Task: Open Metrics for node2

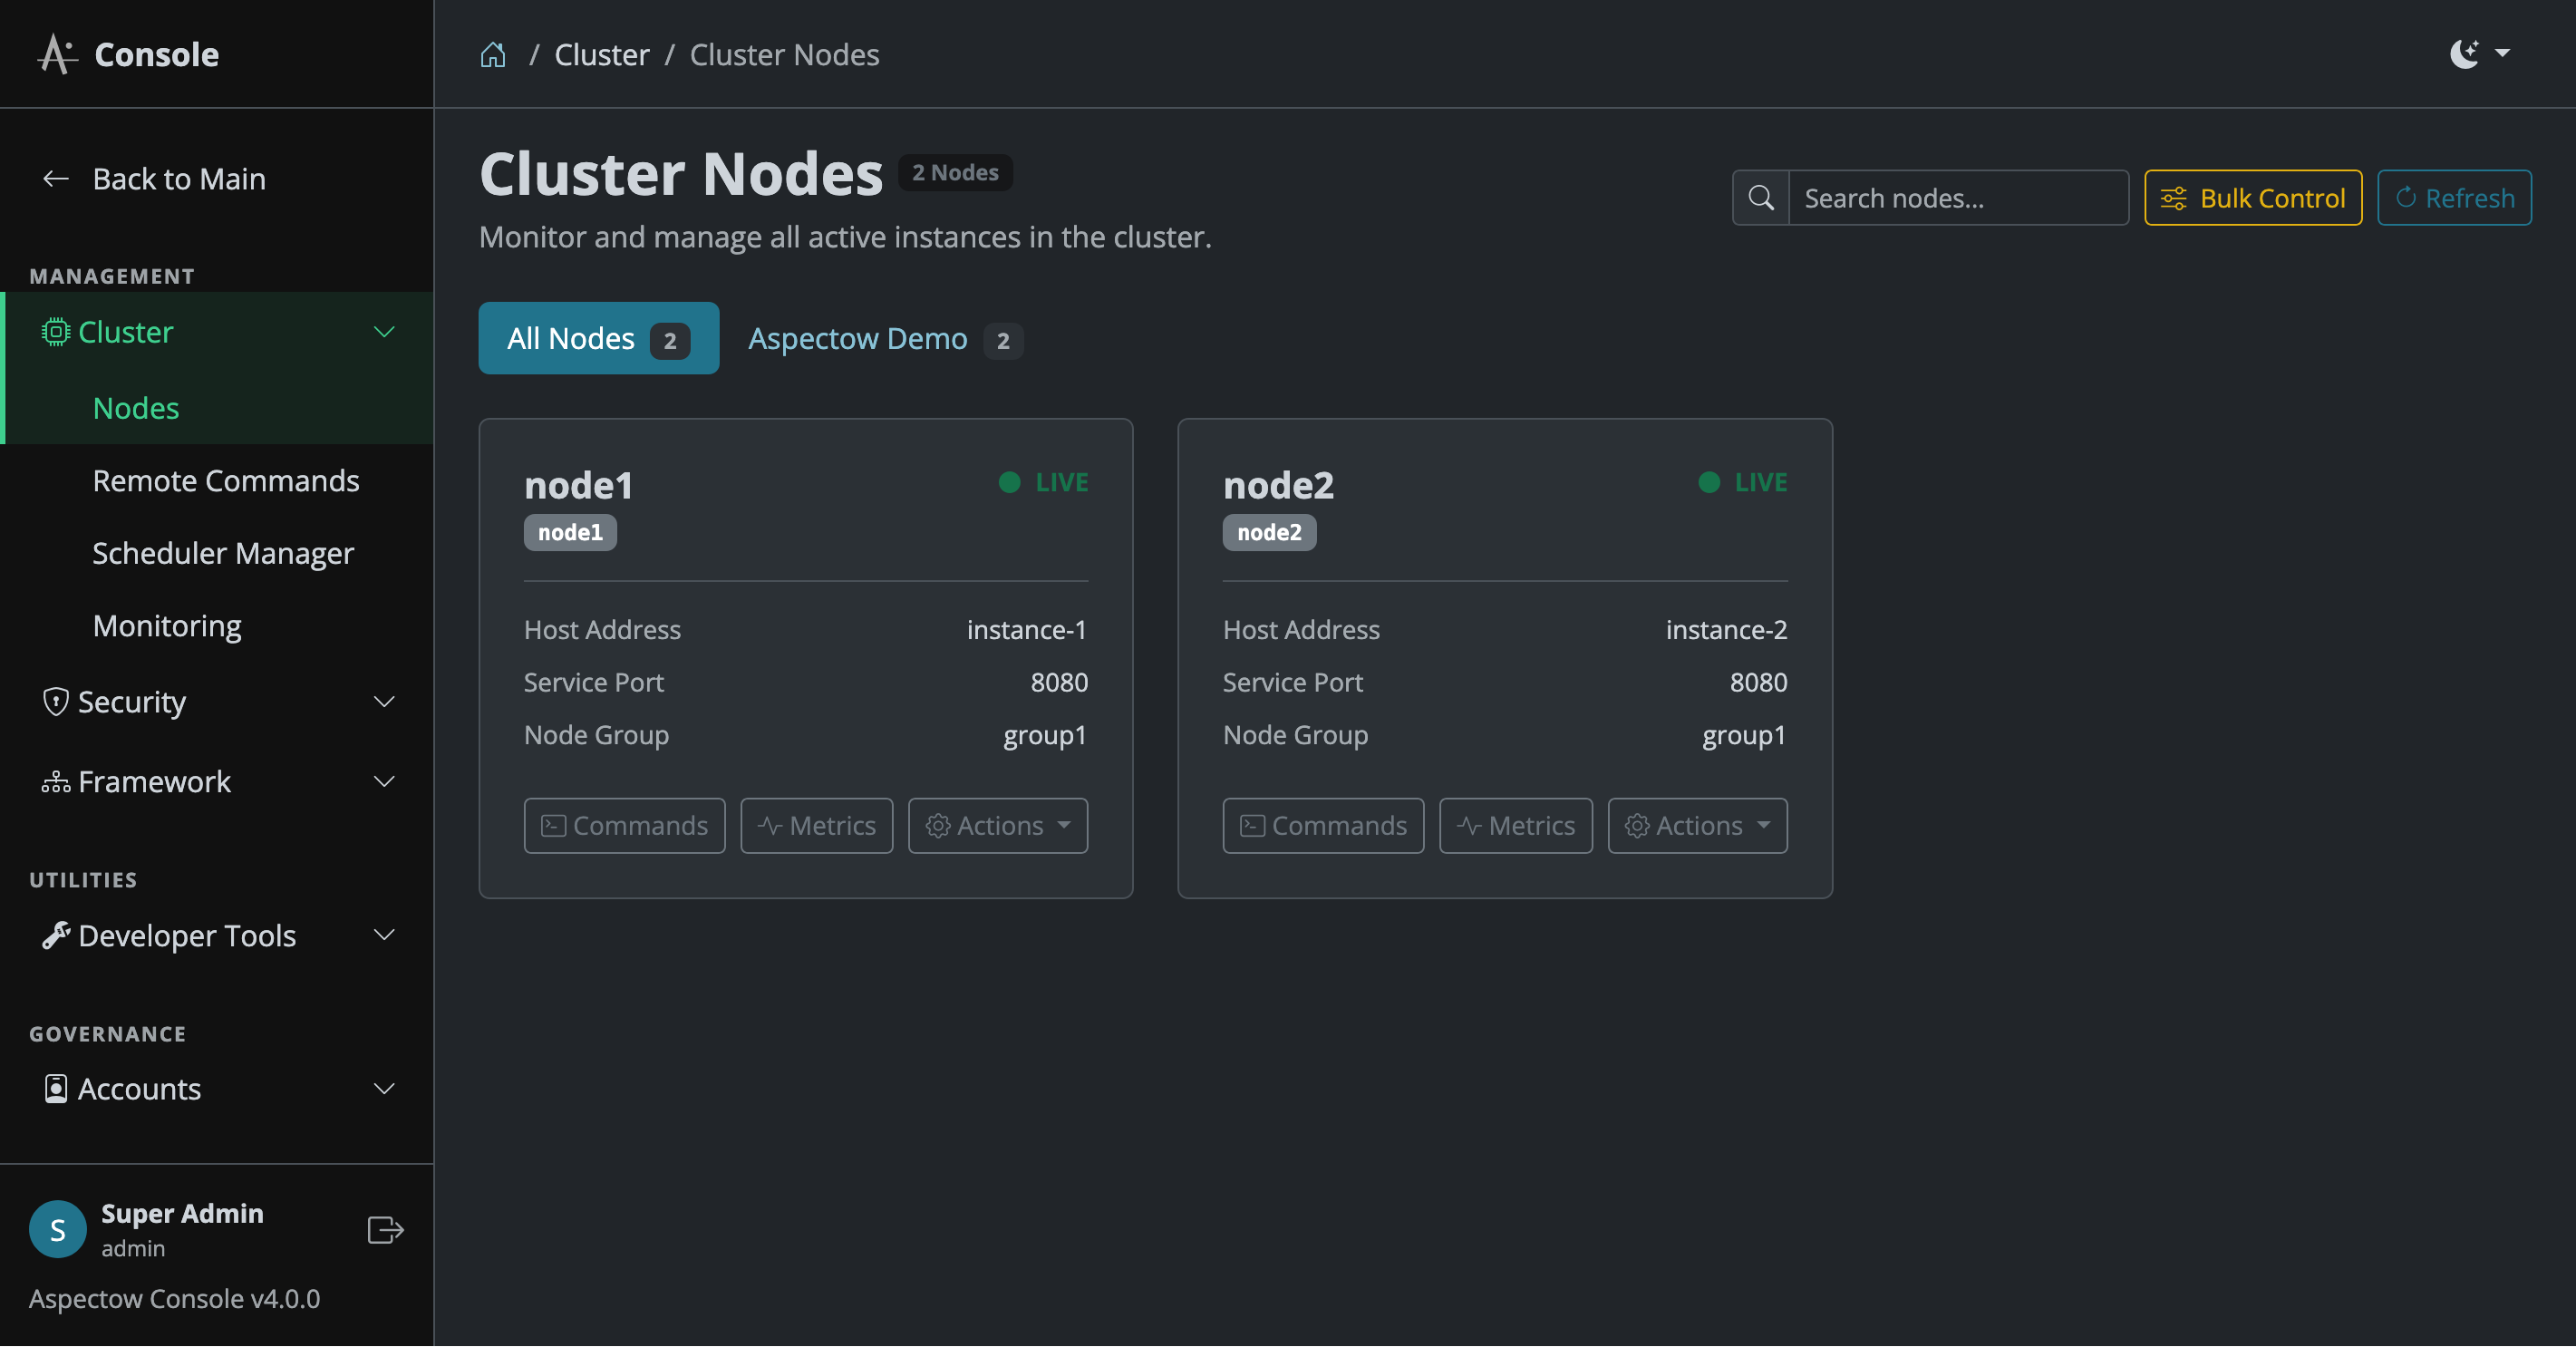Action: pos(1515,826)
